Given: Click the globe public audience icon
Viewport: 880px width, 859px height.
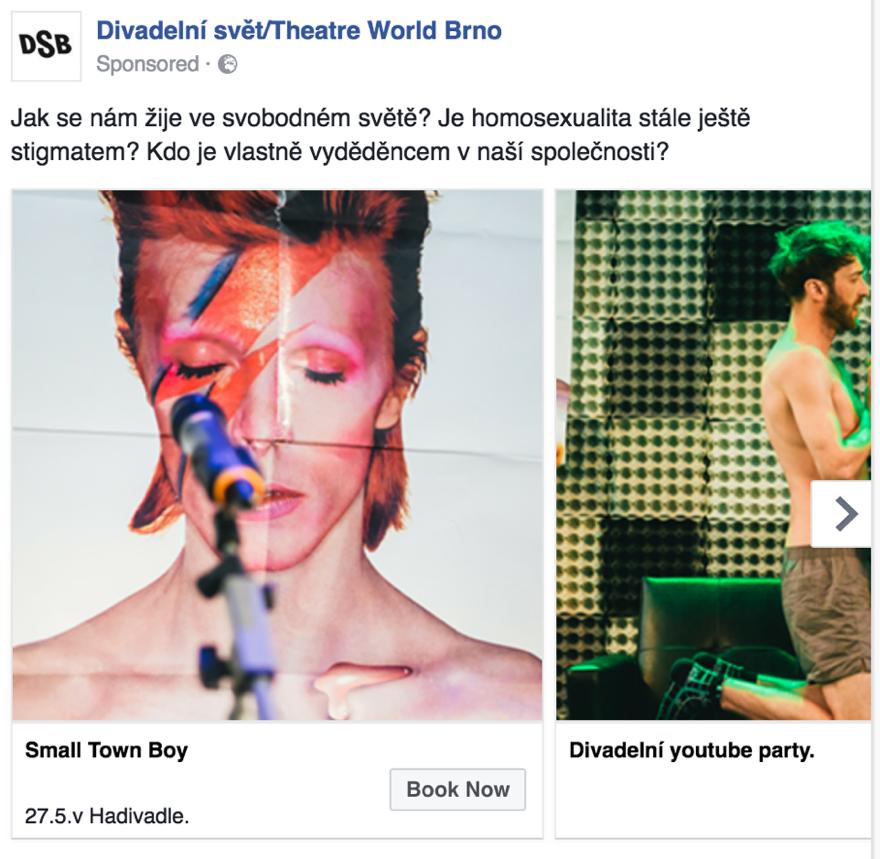Looking at the screenshot, I should [227, 65].
